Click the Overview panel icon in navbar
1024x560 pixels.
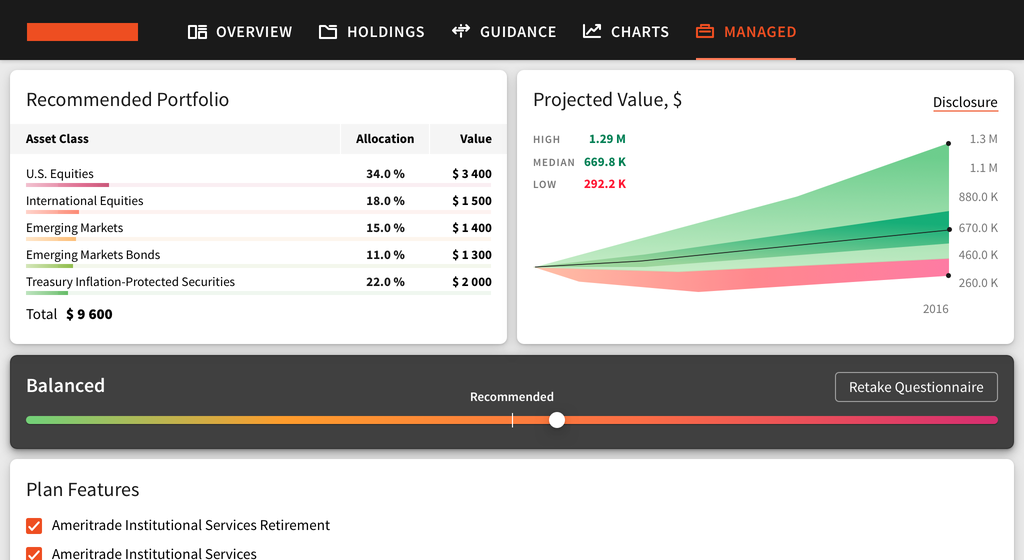click(x=197, y=32)
